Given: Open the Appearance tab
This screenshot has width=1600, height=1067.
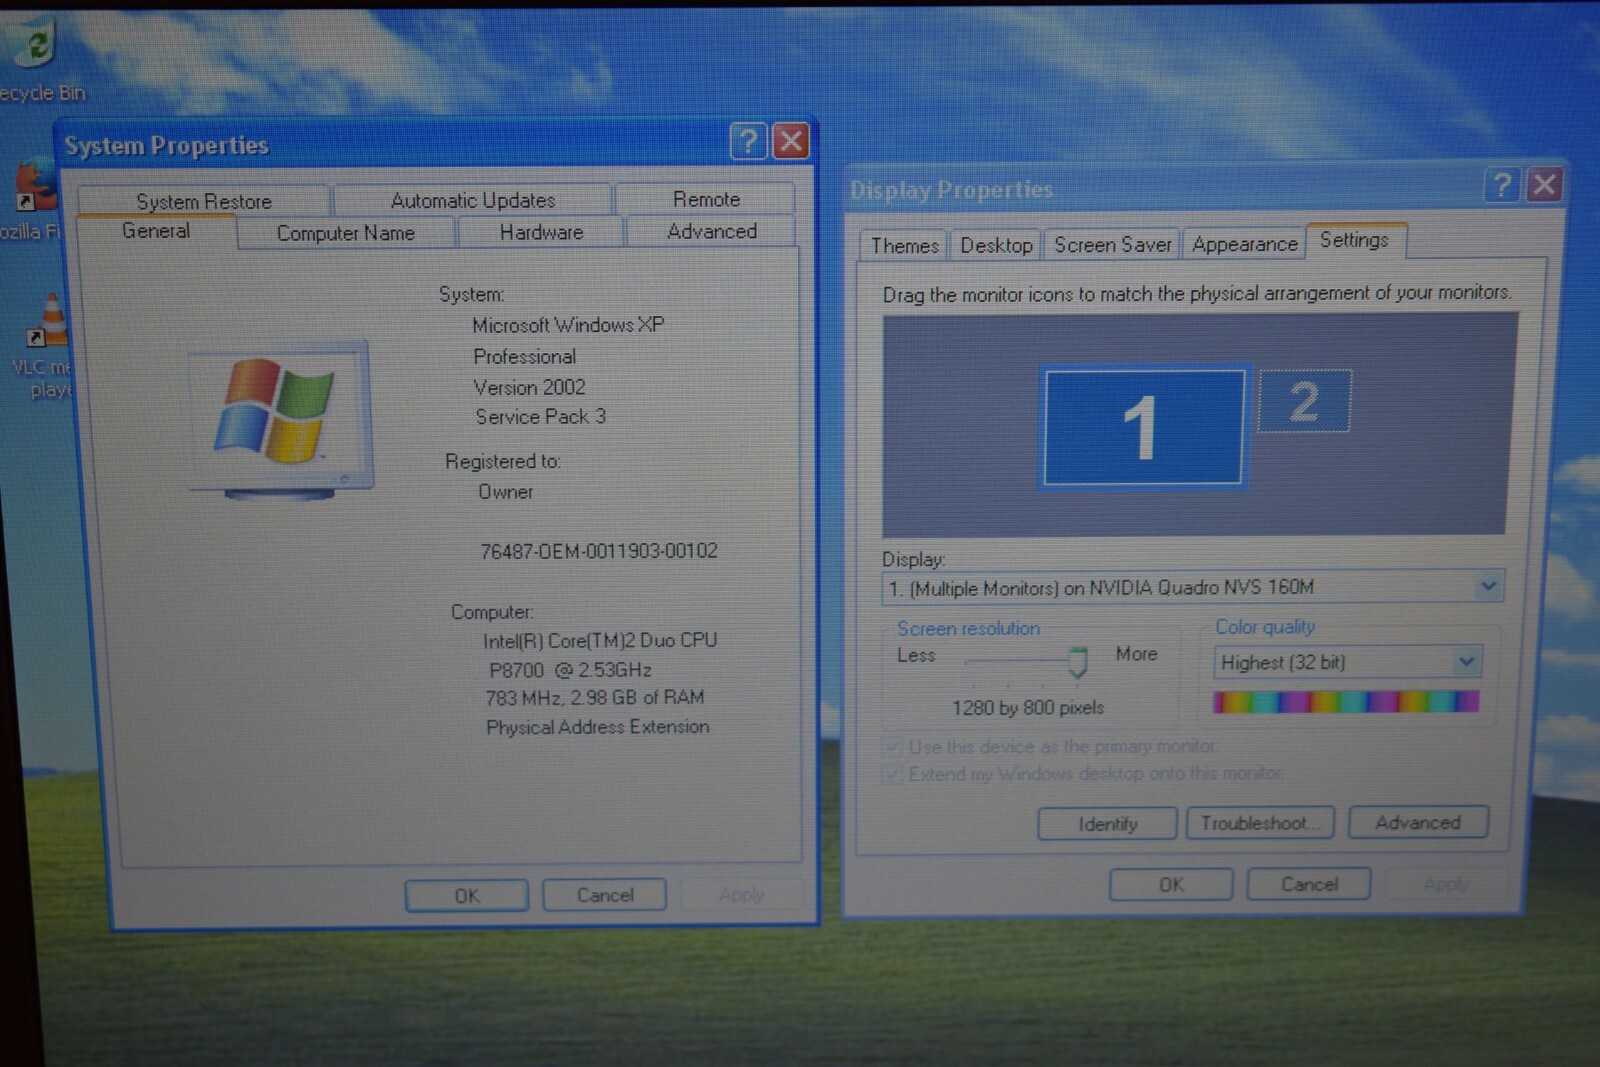Looking at the screenshot, I should coord(1244,244).
